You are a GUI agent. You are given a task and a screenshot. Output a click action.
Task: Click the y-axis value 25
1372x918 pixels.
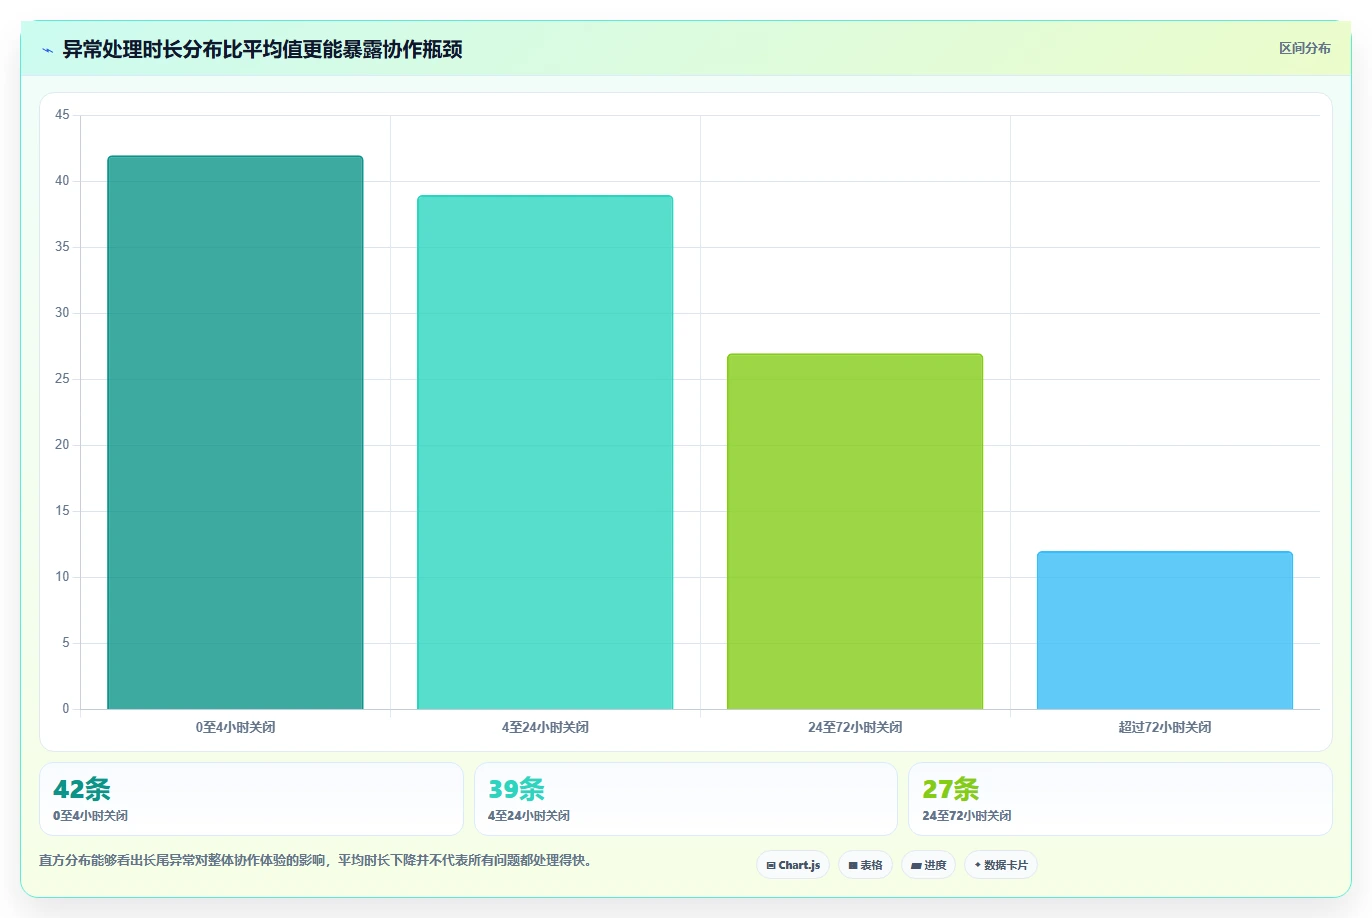62,379
